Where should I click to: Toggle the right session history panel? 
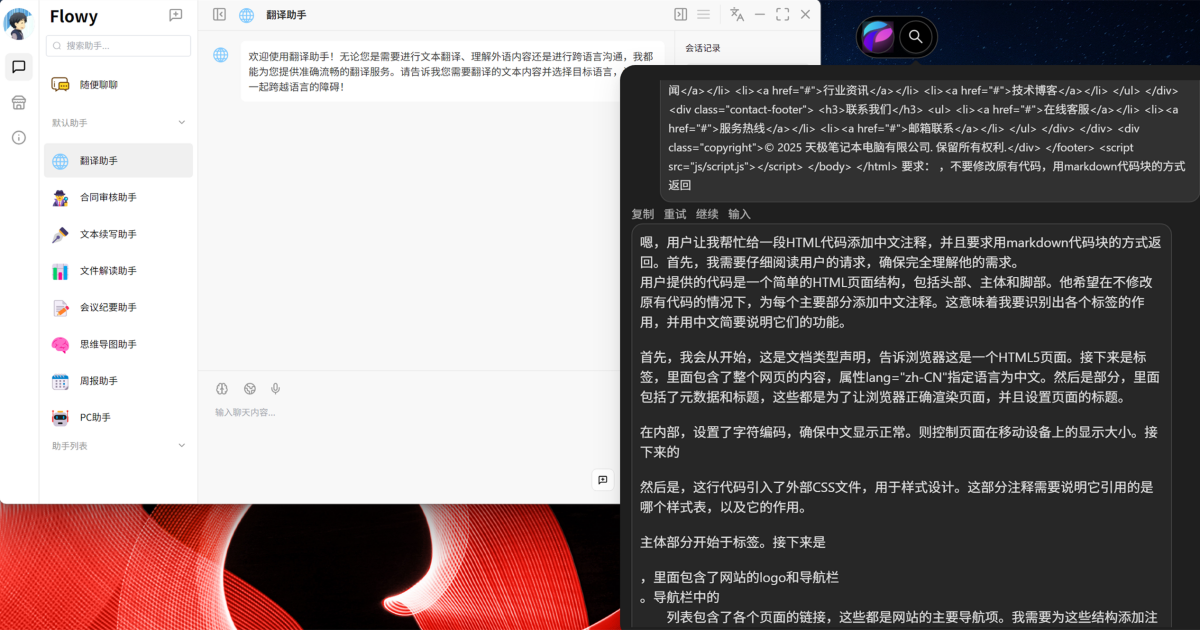[680, 14]
